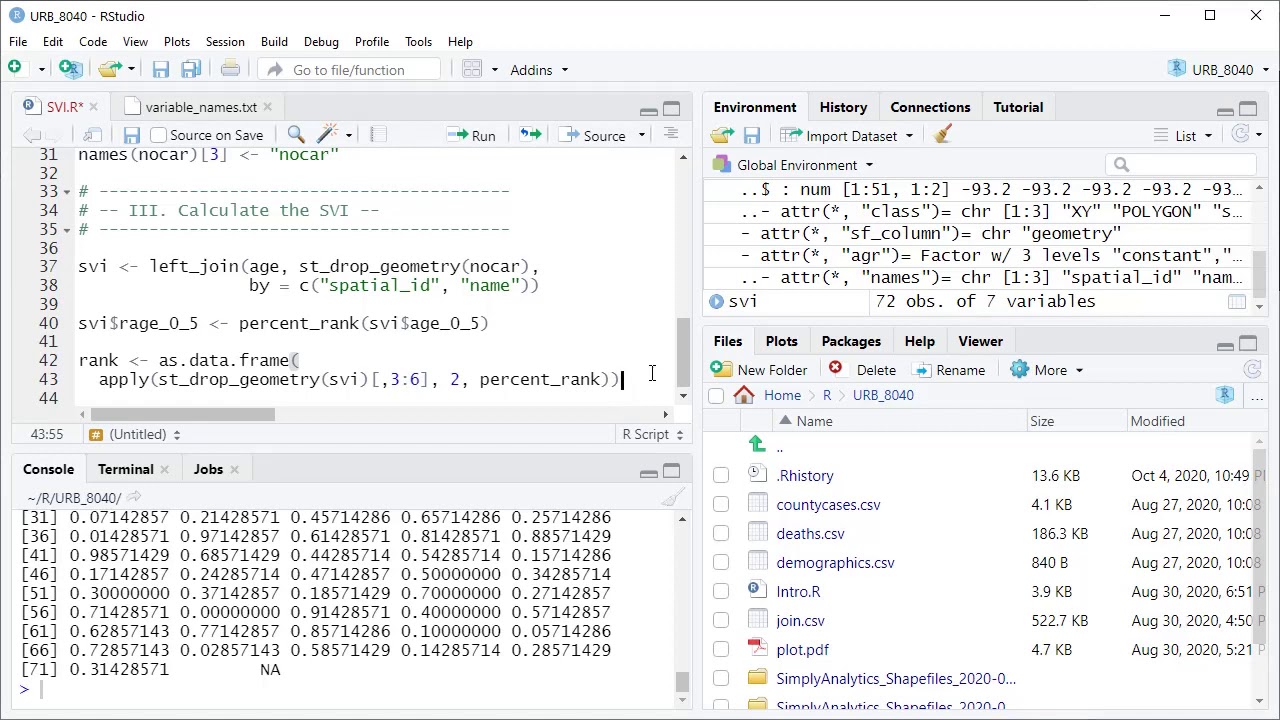Open an existing file via folder icon

pos(110,69)
